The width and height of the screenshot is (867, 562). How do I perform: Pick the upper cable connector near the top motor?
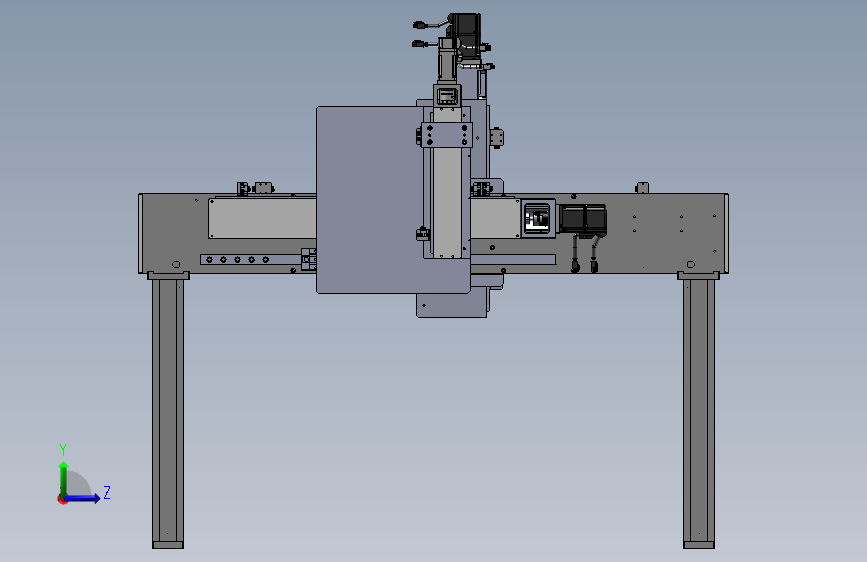pyautogui.click(x=420, y=24)
